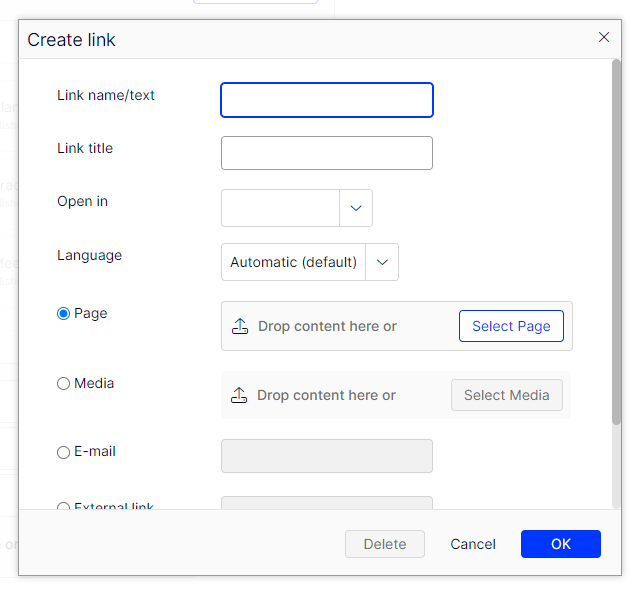Confirm with the OK button
644x598 pixels.
[560, 544]
